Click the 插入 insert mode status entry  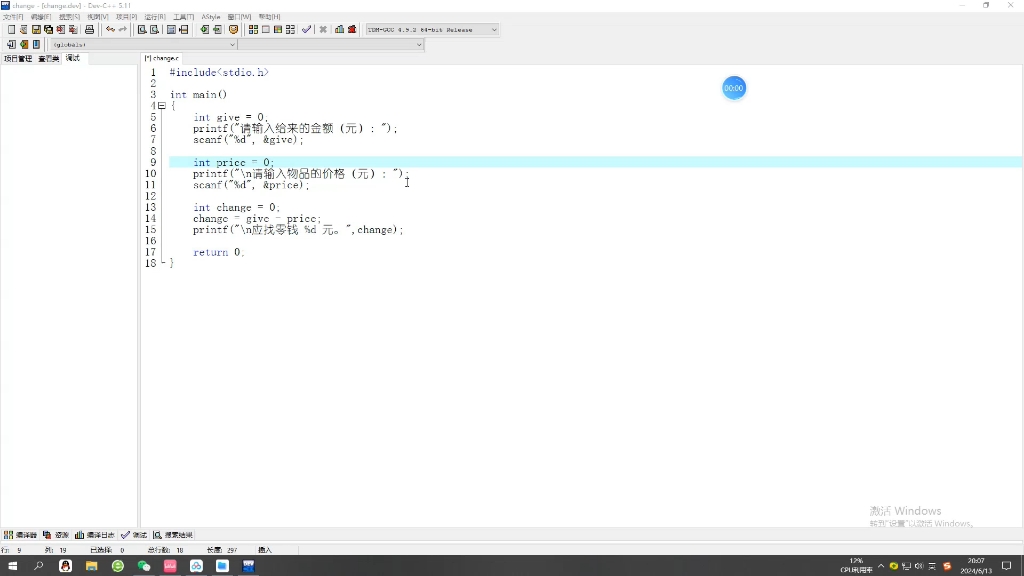pyautogui.click(x=264, y=550)
